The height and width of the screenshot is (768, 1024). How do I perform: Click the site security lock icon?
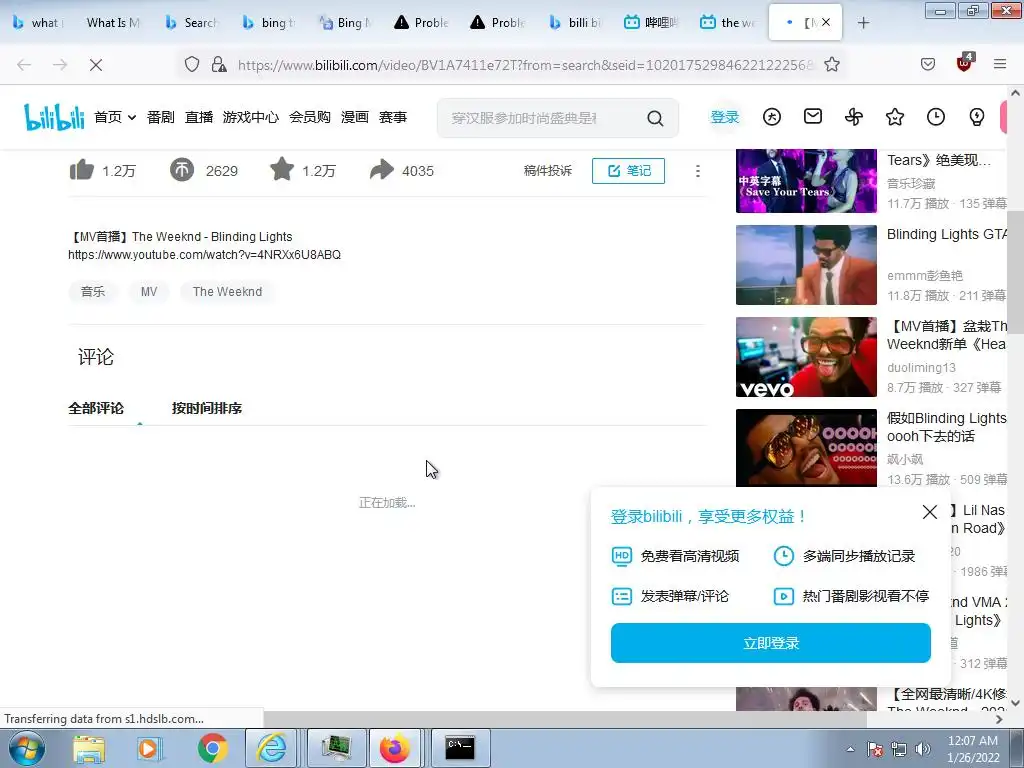point(219,64)
